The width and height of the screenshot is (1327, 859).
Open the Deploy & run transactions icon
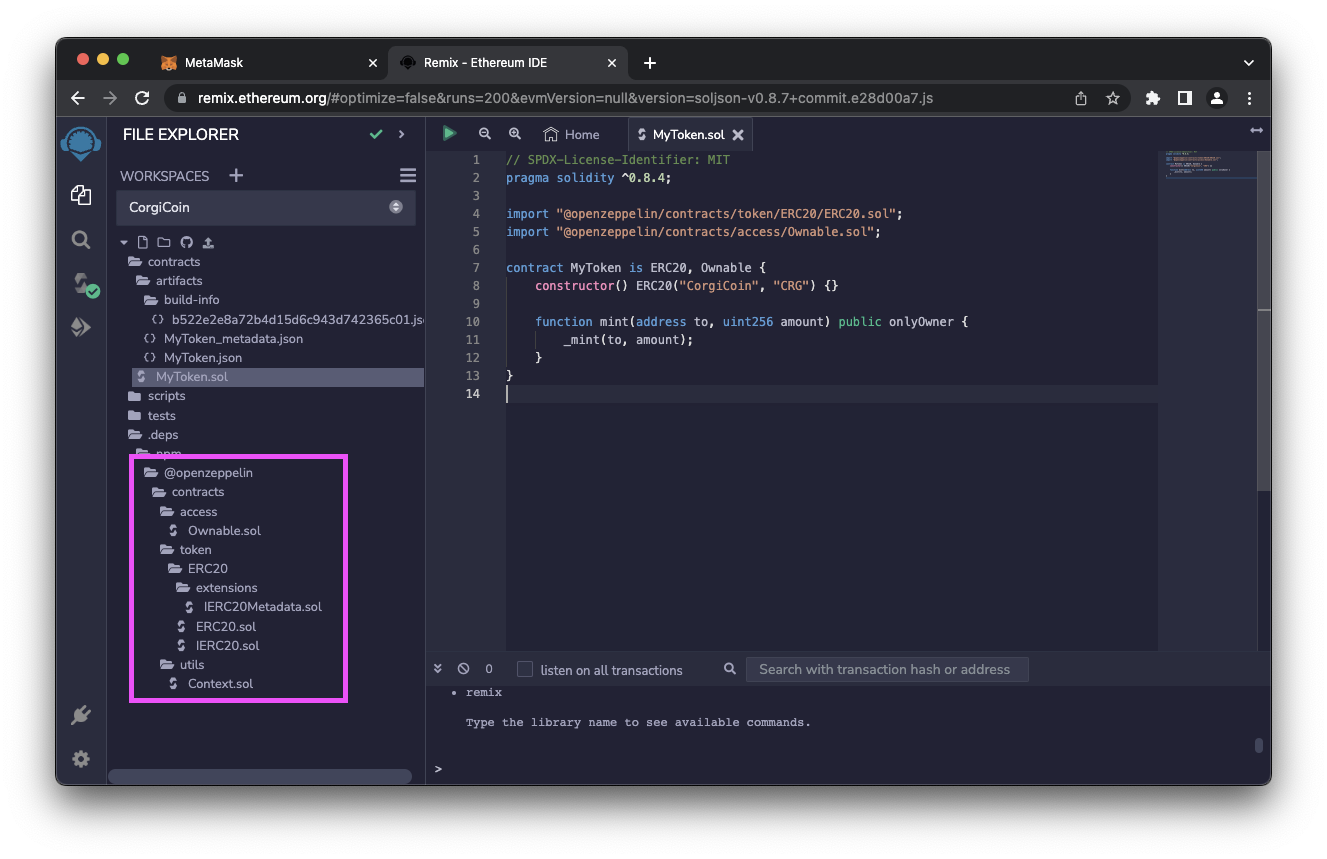81,327
